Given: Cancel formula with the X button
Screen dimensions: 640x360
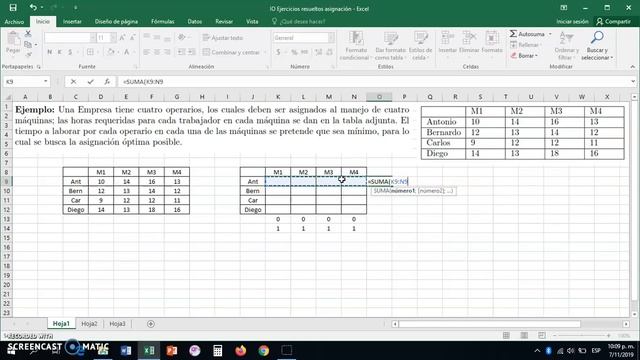Looking at the screenshot, I should pyautogui.click(x=73, y=82).
